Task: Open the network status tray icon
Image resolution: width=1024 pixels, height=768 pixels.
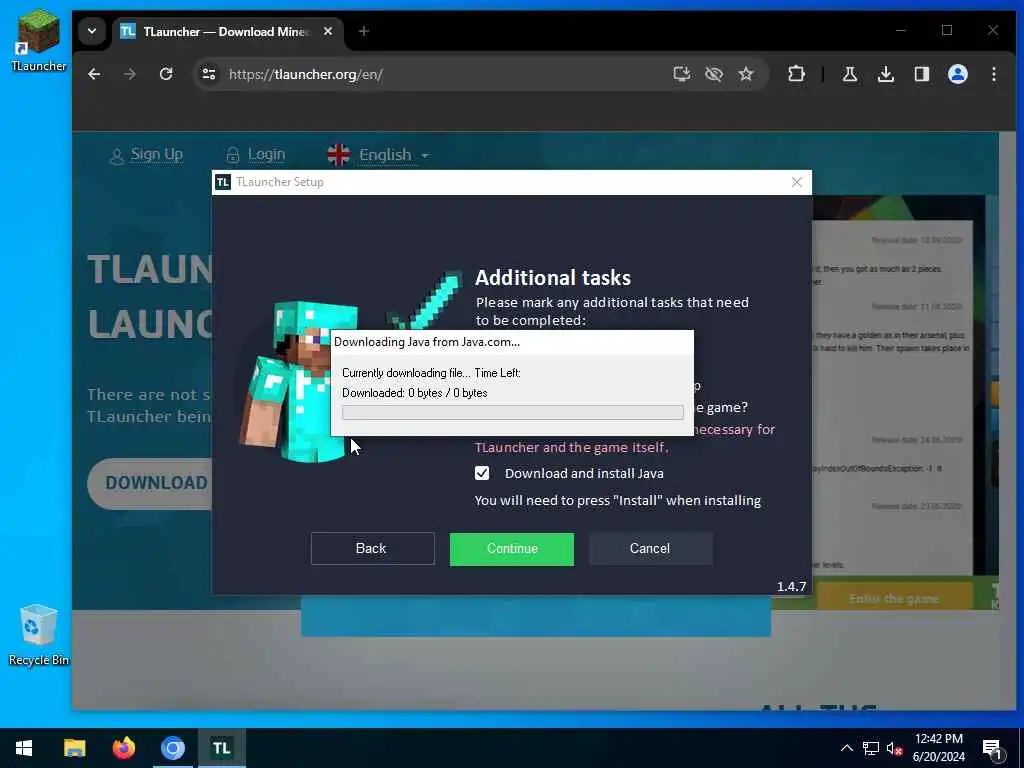Action: pos(871,748)
